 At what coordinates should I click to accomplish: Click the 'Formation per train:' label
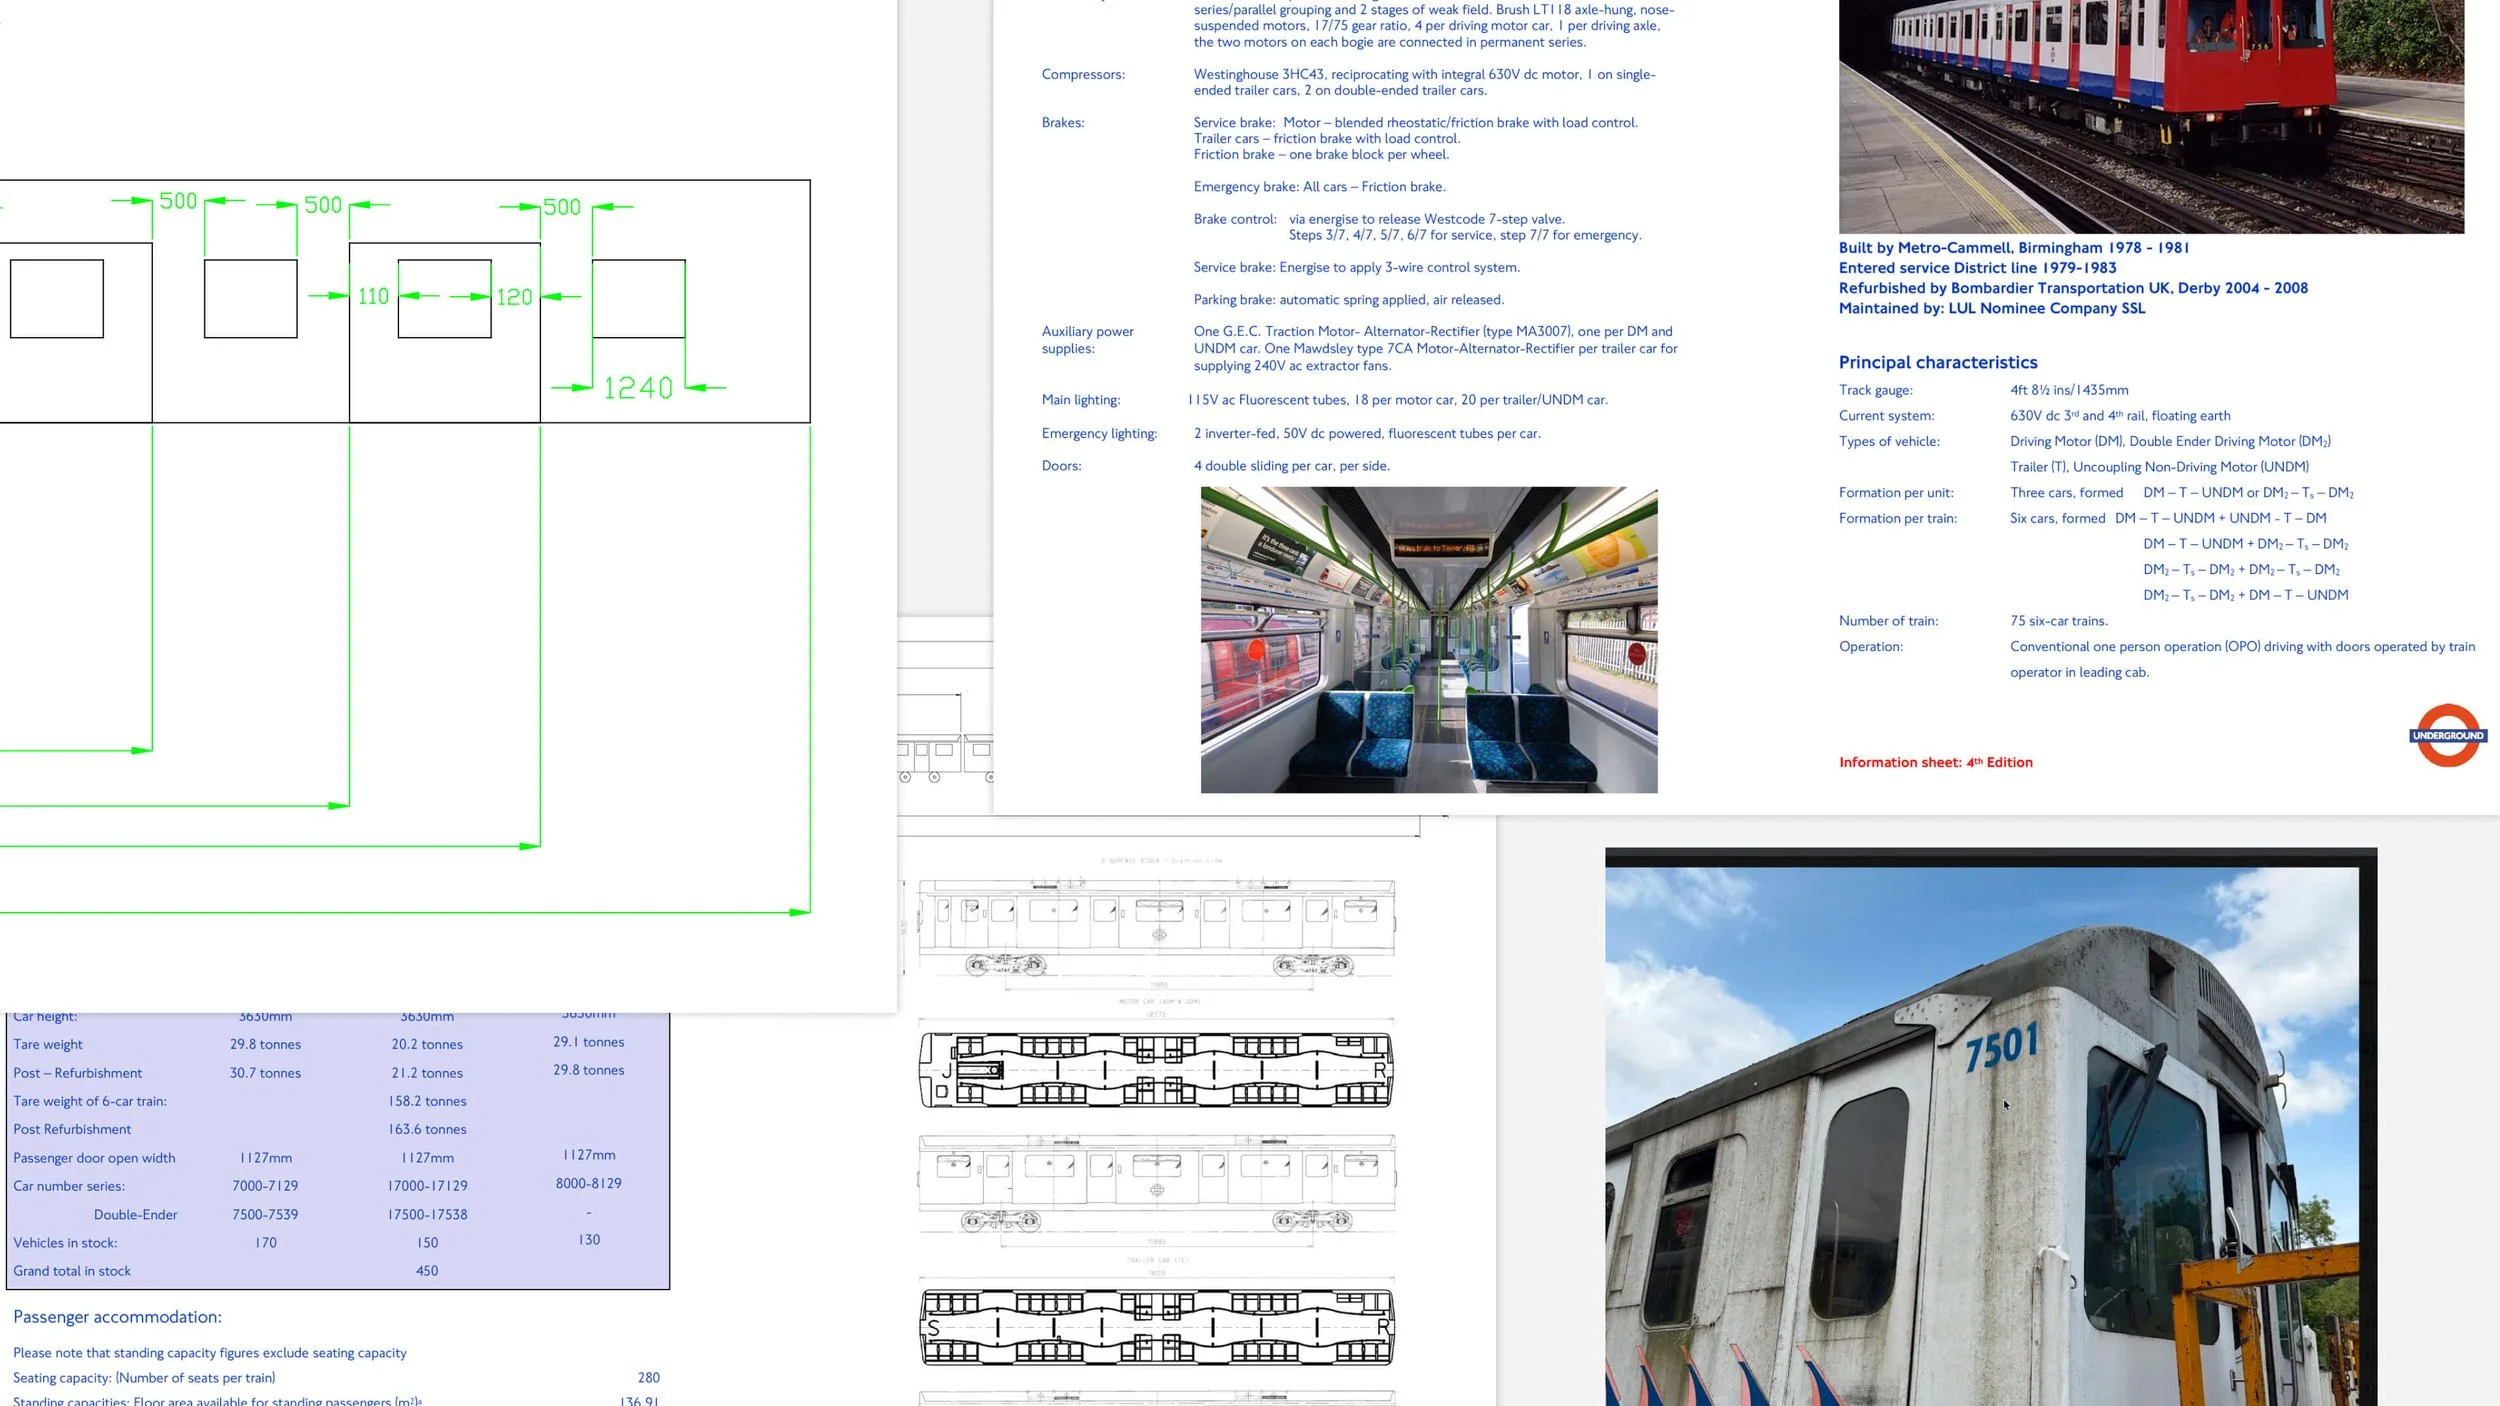coord(1898,518)
